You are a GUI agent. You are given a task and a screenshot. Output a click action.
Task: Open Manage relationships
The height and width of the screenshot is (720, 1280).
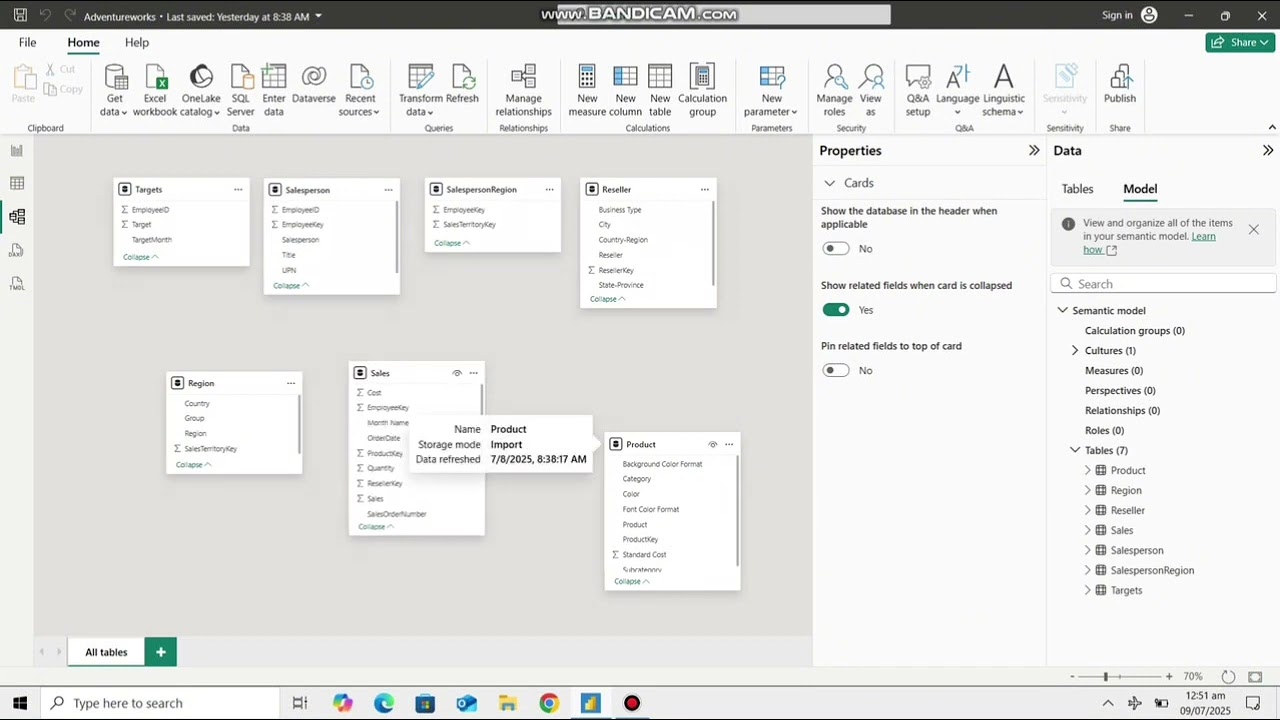[x=523, y=91]
